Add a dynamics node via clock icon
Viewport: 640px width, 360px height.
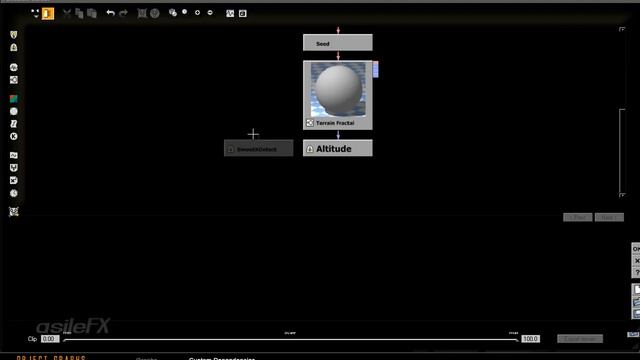(14, 193)
